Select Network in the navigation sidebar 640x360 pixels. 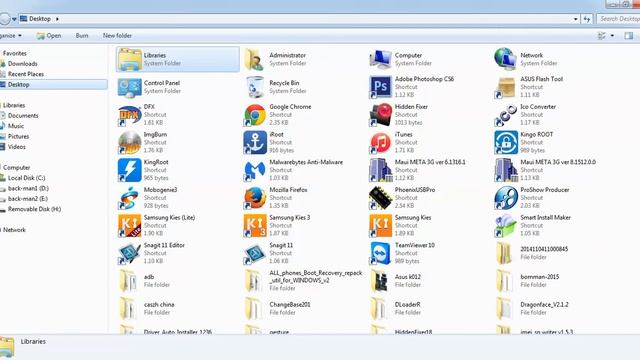(x=14, y=230)
